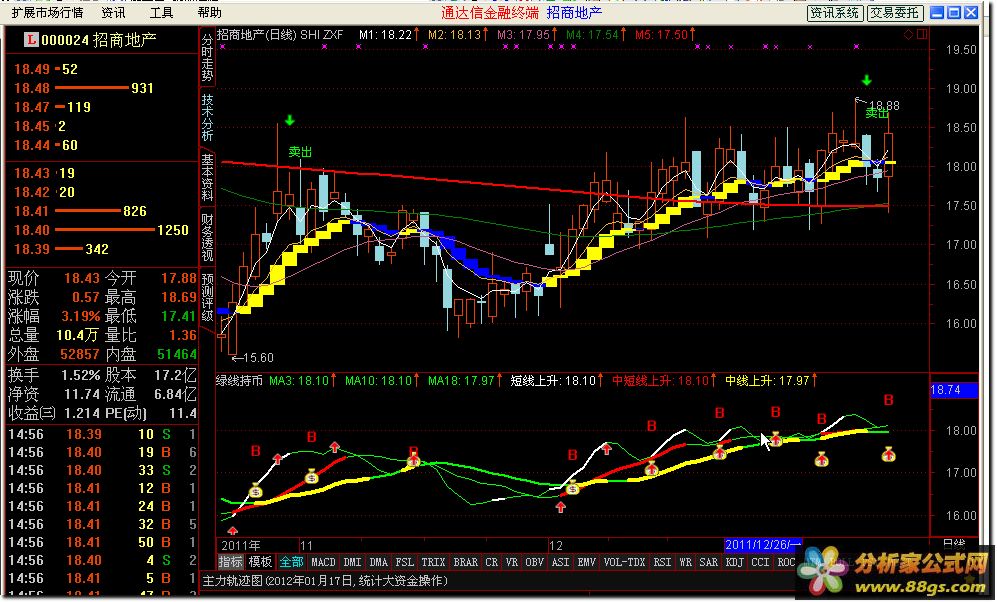Click the diamond icon above the price axis
The width and height of the screenshot is (997, 602).
(x=909, y=34)
